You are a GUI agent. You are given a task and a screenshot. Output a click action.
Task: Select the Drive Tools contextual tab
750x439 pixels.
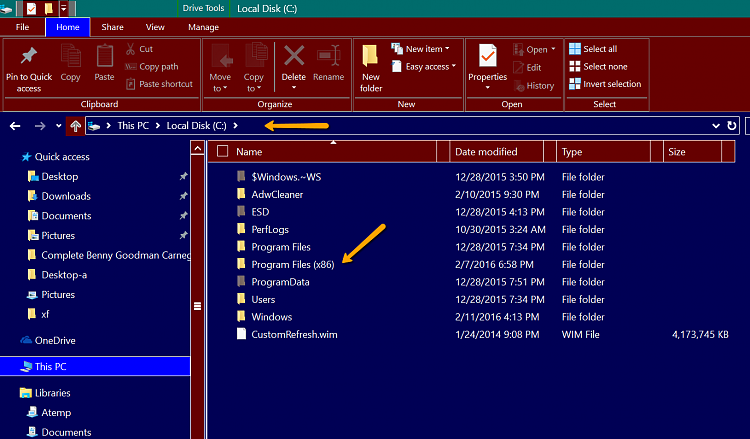click(x=203, y=8)
